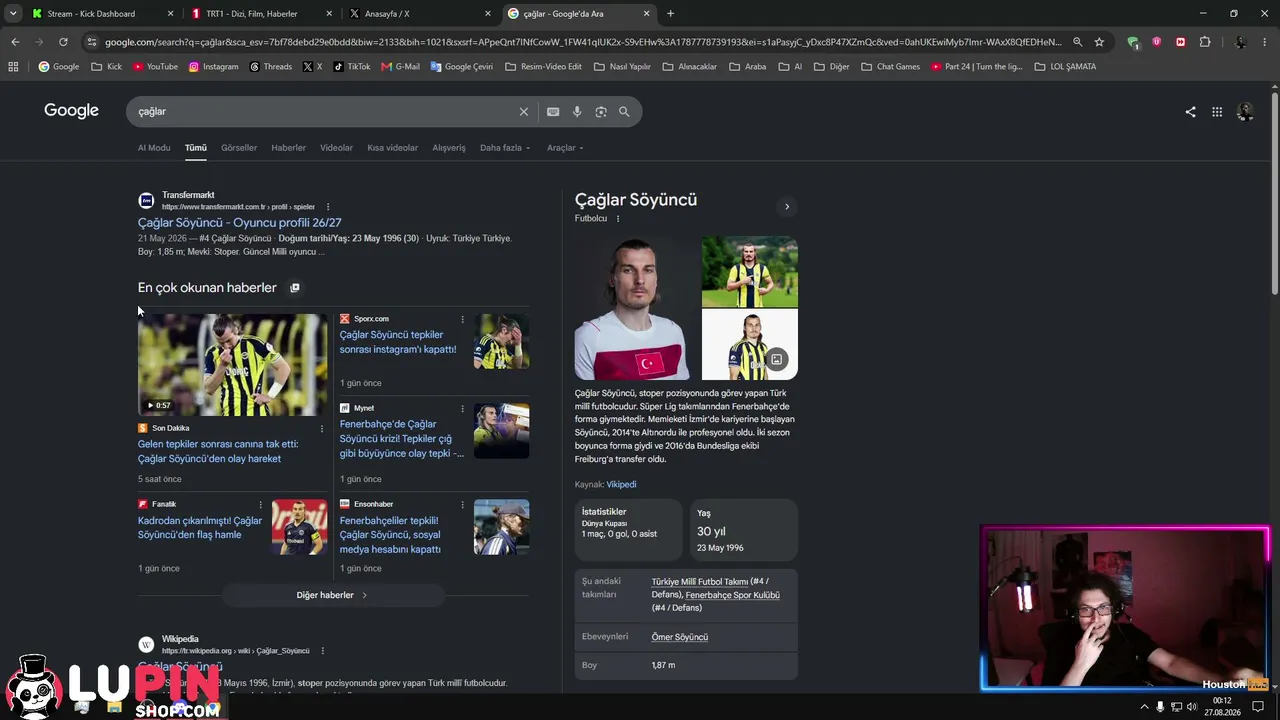Screen dimensions: 1280x720
Task: Select the Haberler search tab
Action: (288, 148)
